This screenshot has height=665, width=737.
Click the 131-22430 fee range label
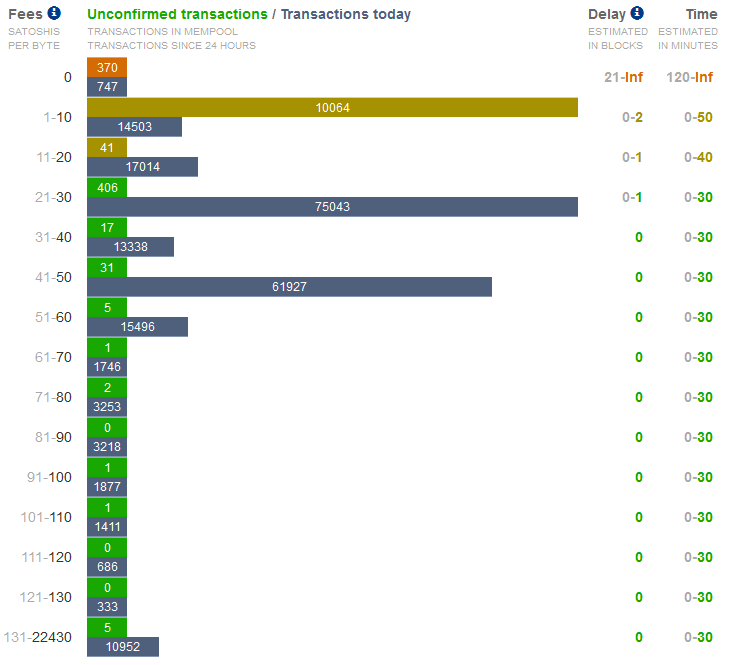(x=38, y=637)
